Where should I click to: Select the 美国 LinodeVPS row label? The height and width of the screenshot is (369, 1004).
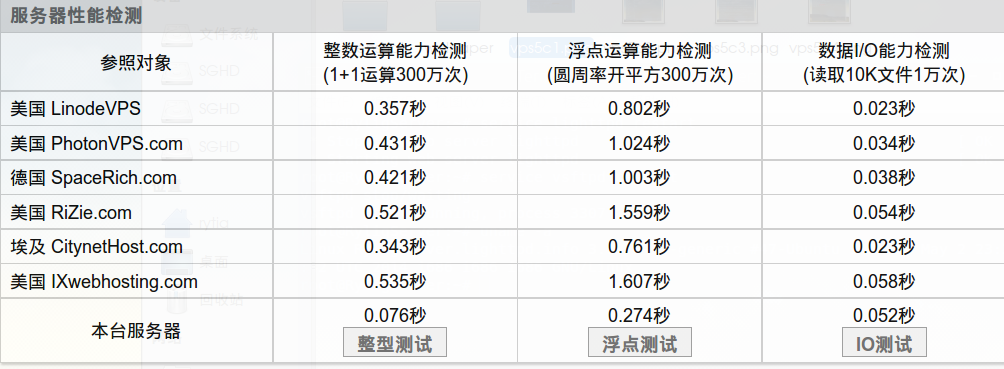pos(75,109)
